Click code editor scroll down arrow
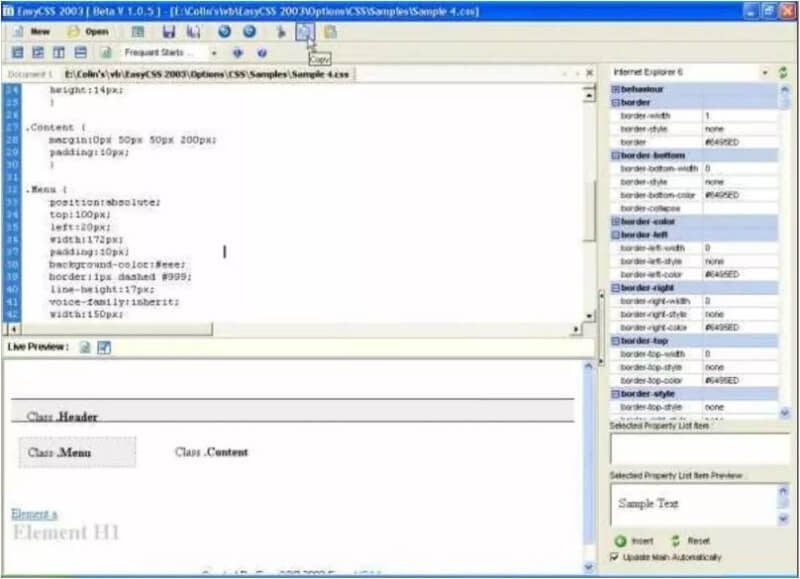The image size is (800, 579). click(x=589, y=316)
